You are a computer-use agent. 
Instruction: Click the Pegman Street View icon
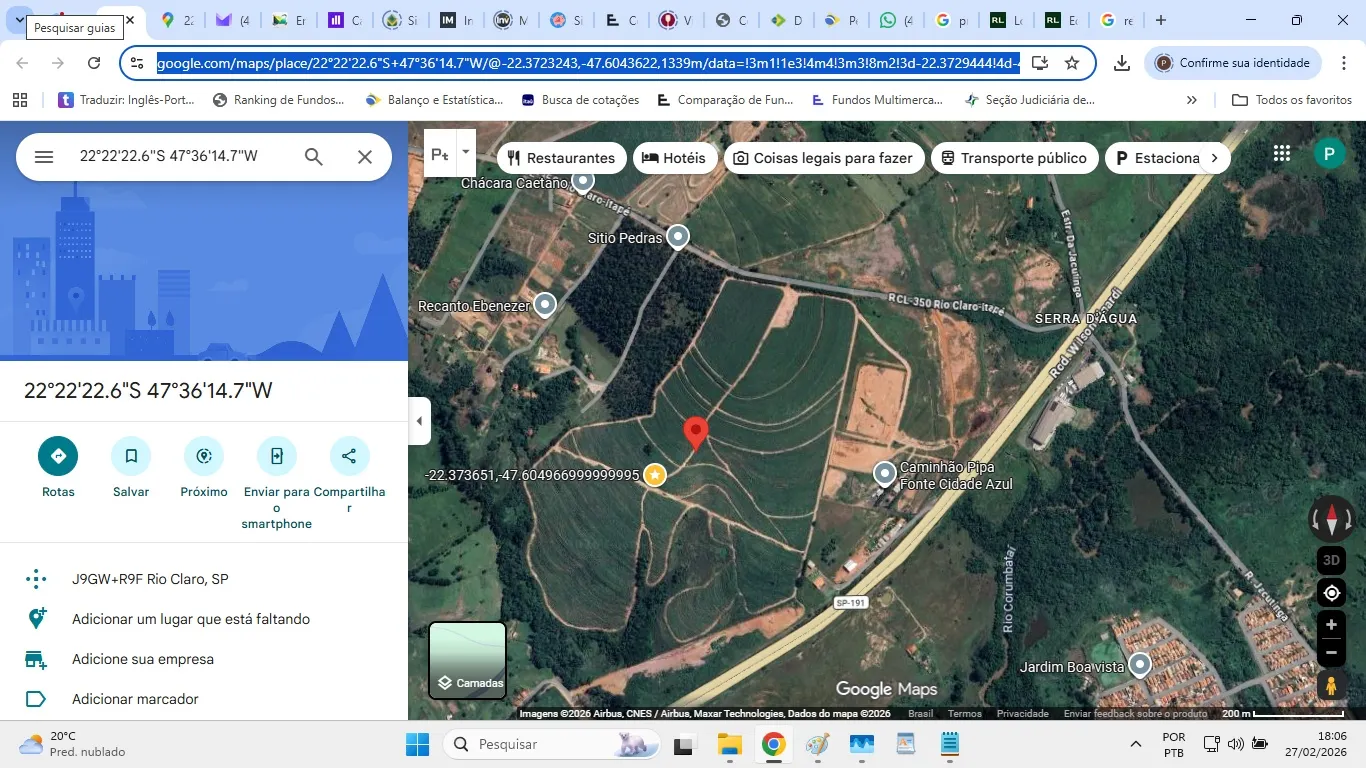(x=1331, y=686)
